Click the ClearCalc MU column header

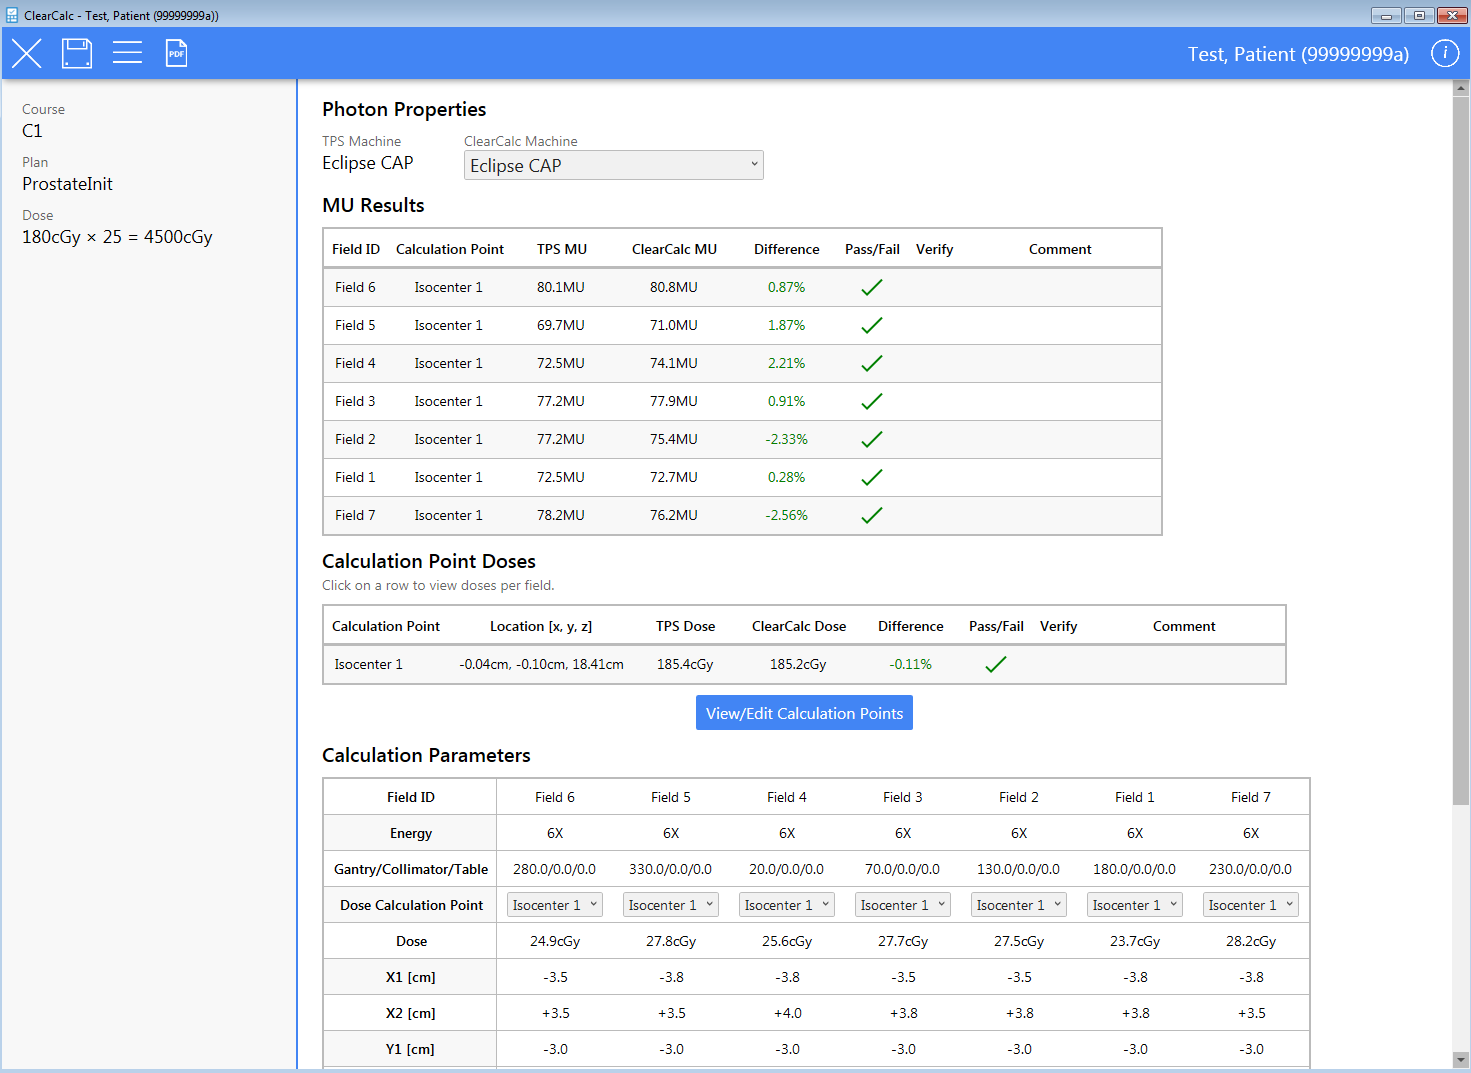click(x=674, y=249)
